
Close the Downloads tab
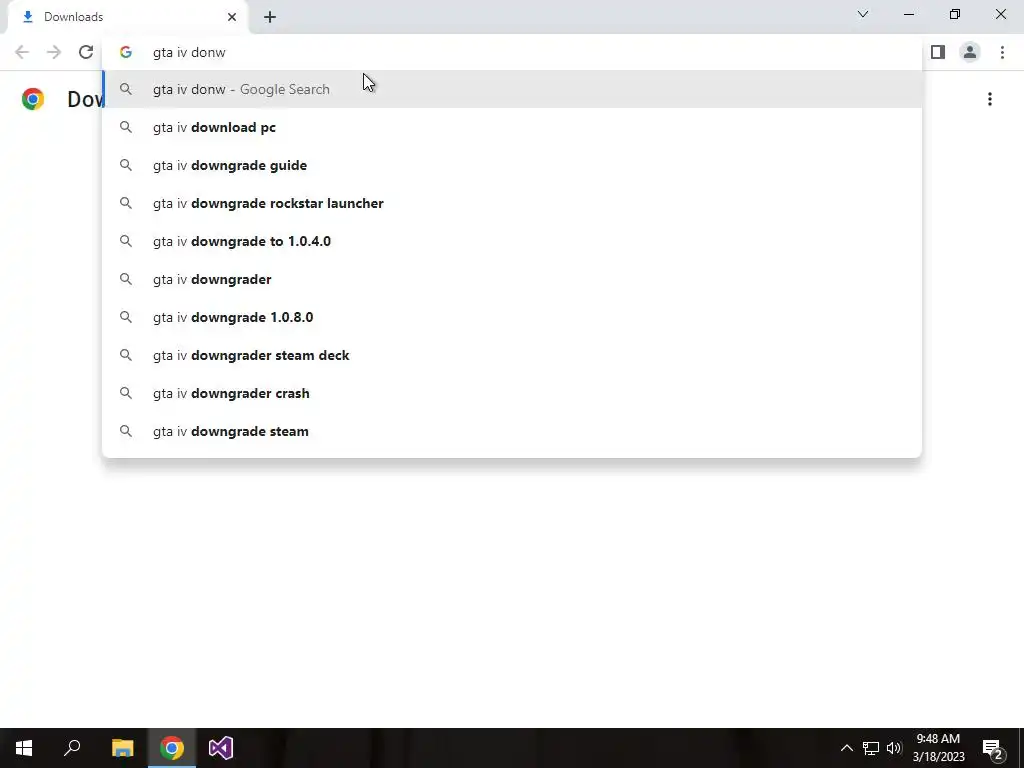coord(232,17)
